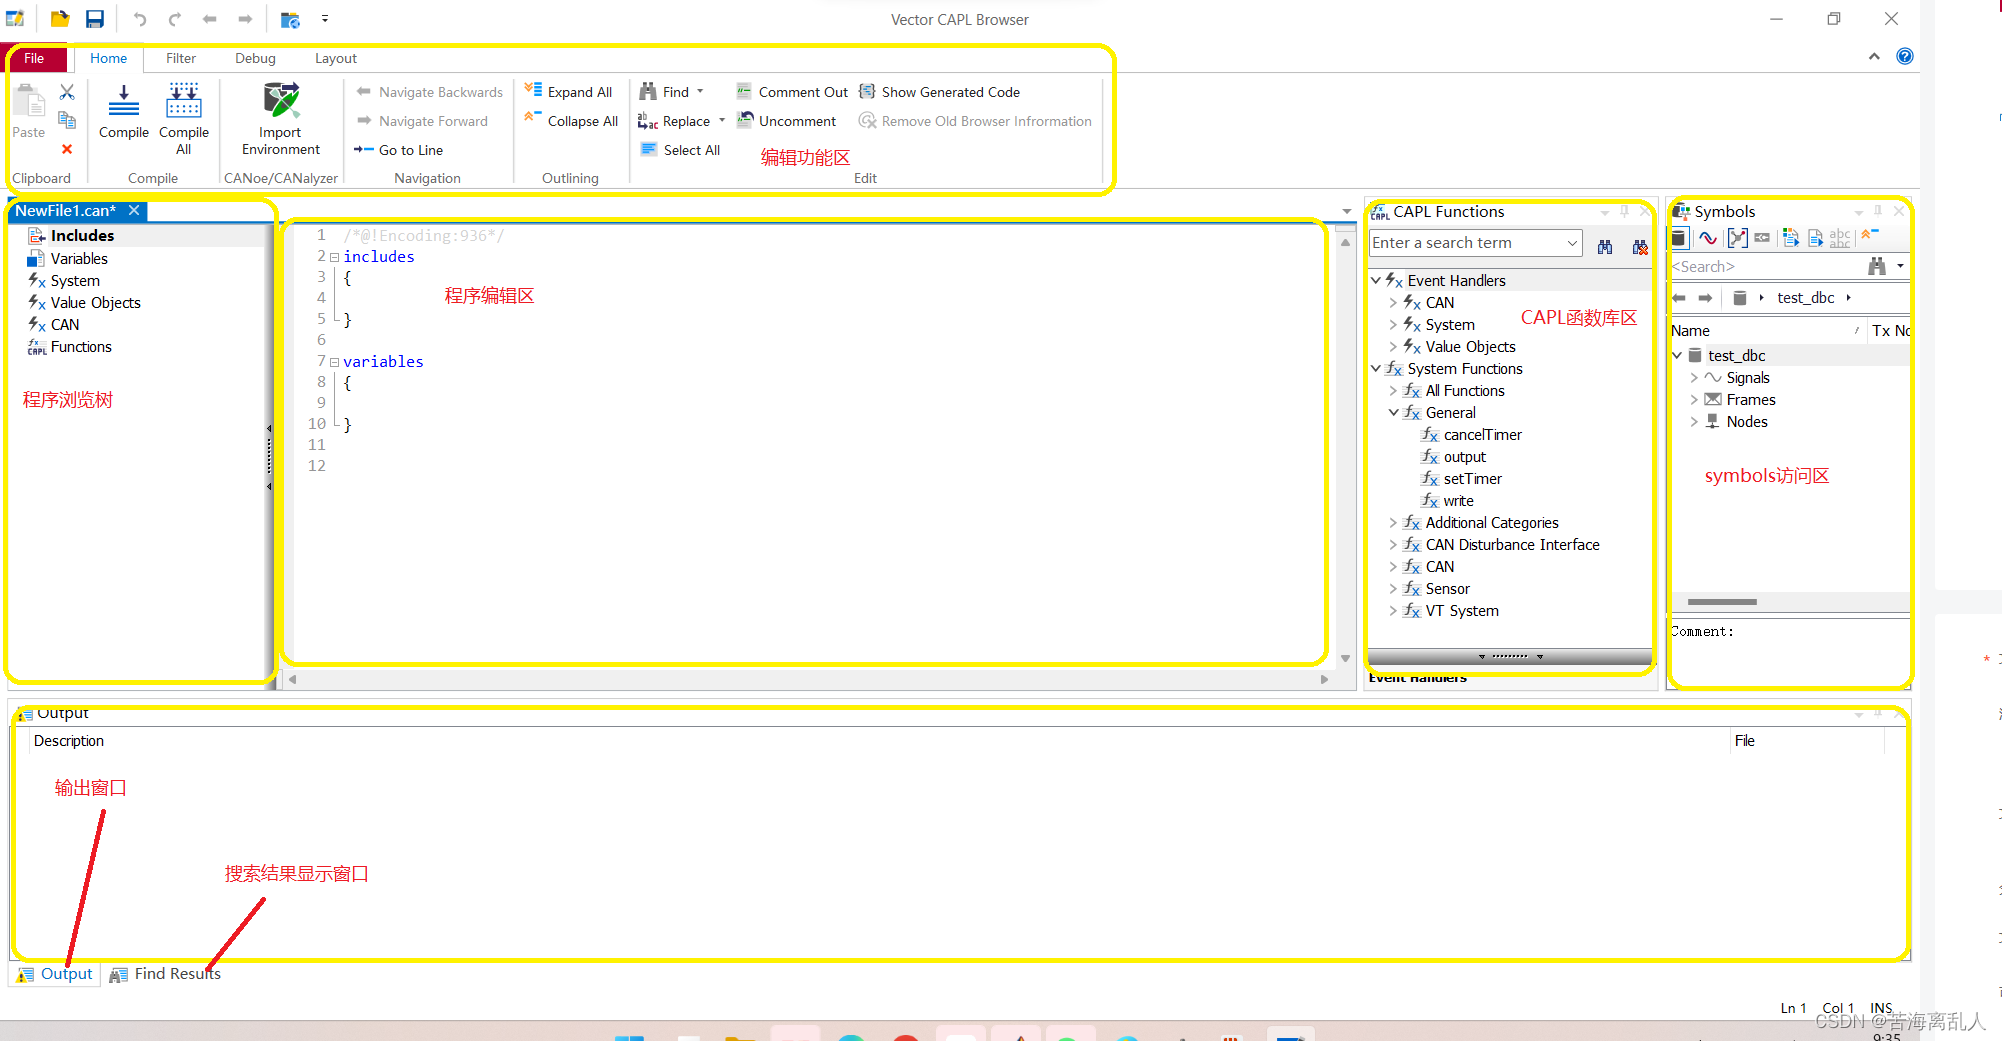2002x1041 pixels.
Task: Click Collapse All in Outlining group
Action: click(570, 121)
